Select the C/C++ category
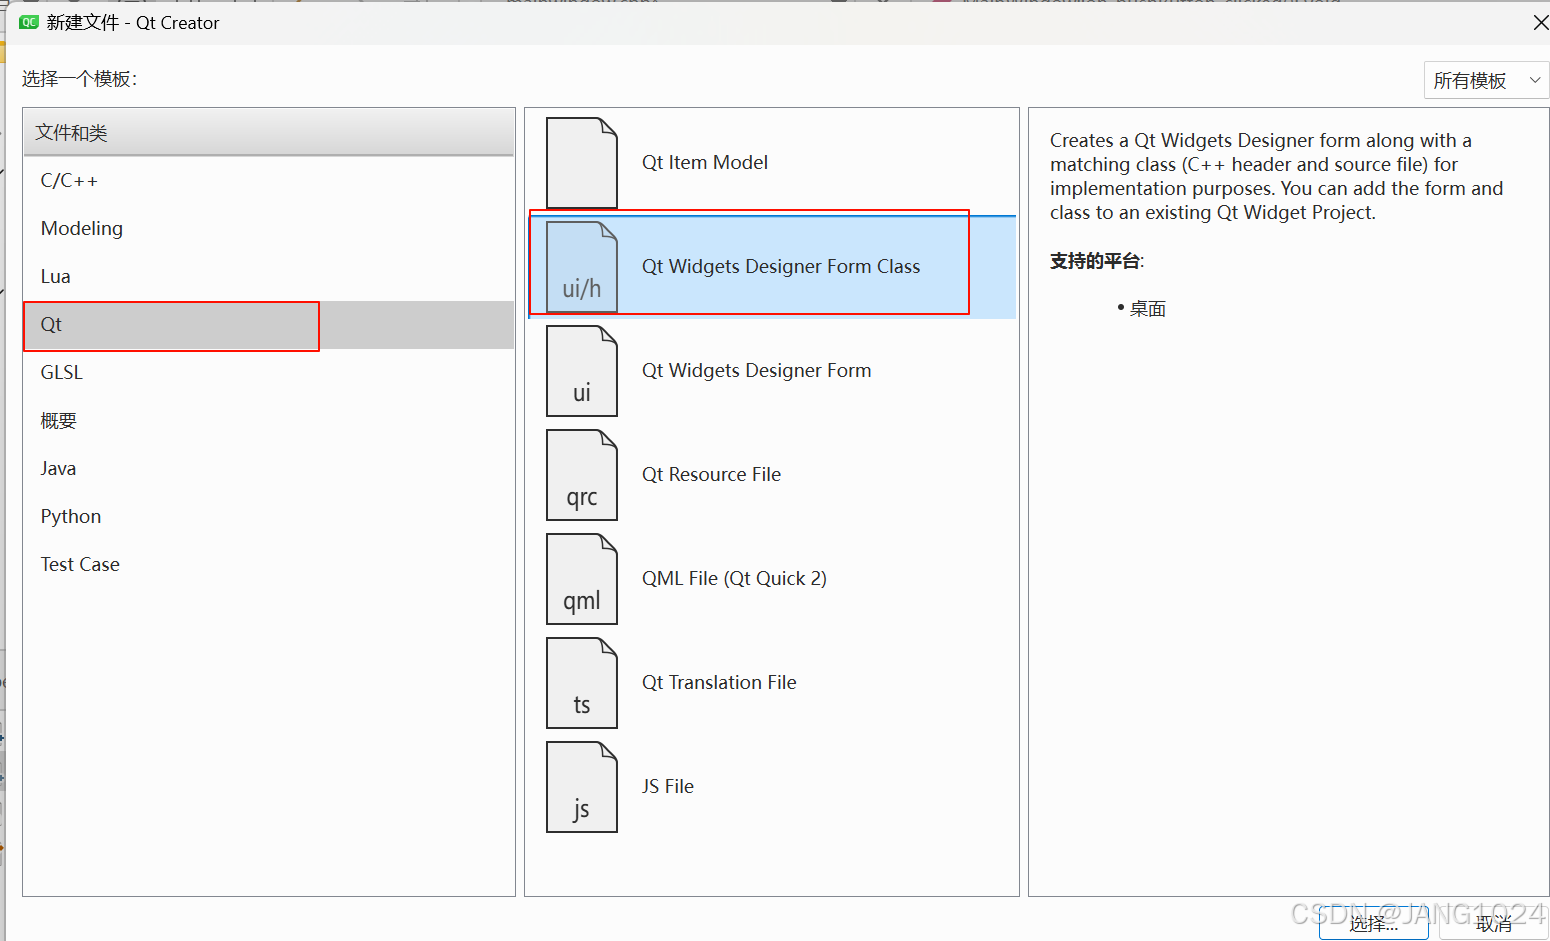 click(x=268, y=181)
